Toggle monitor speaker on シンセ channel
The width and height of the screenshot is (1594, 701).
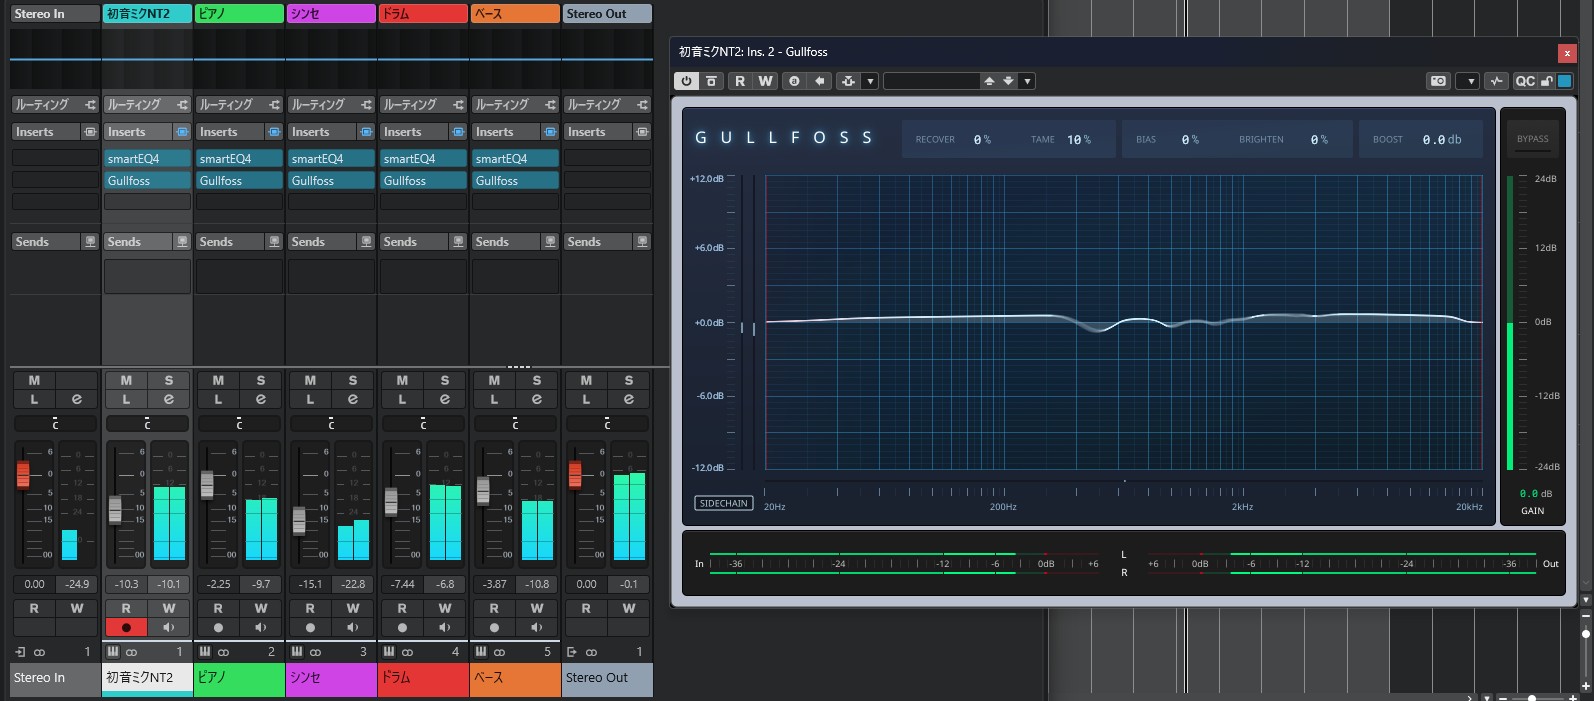pyautogui.click(x=352, y=628)
